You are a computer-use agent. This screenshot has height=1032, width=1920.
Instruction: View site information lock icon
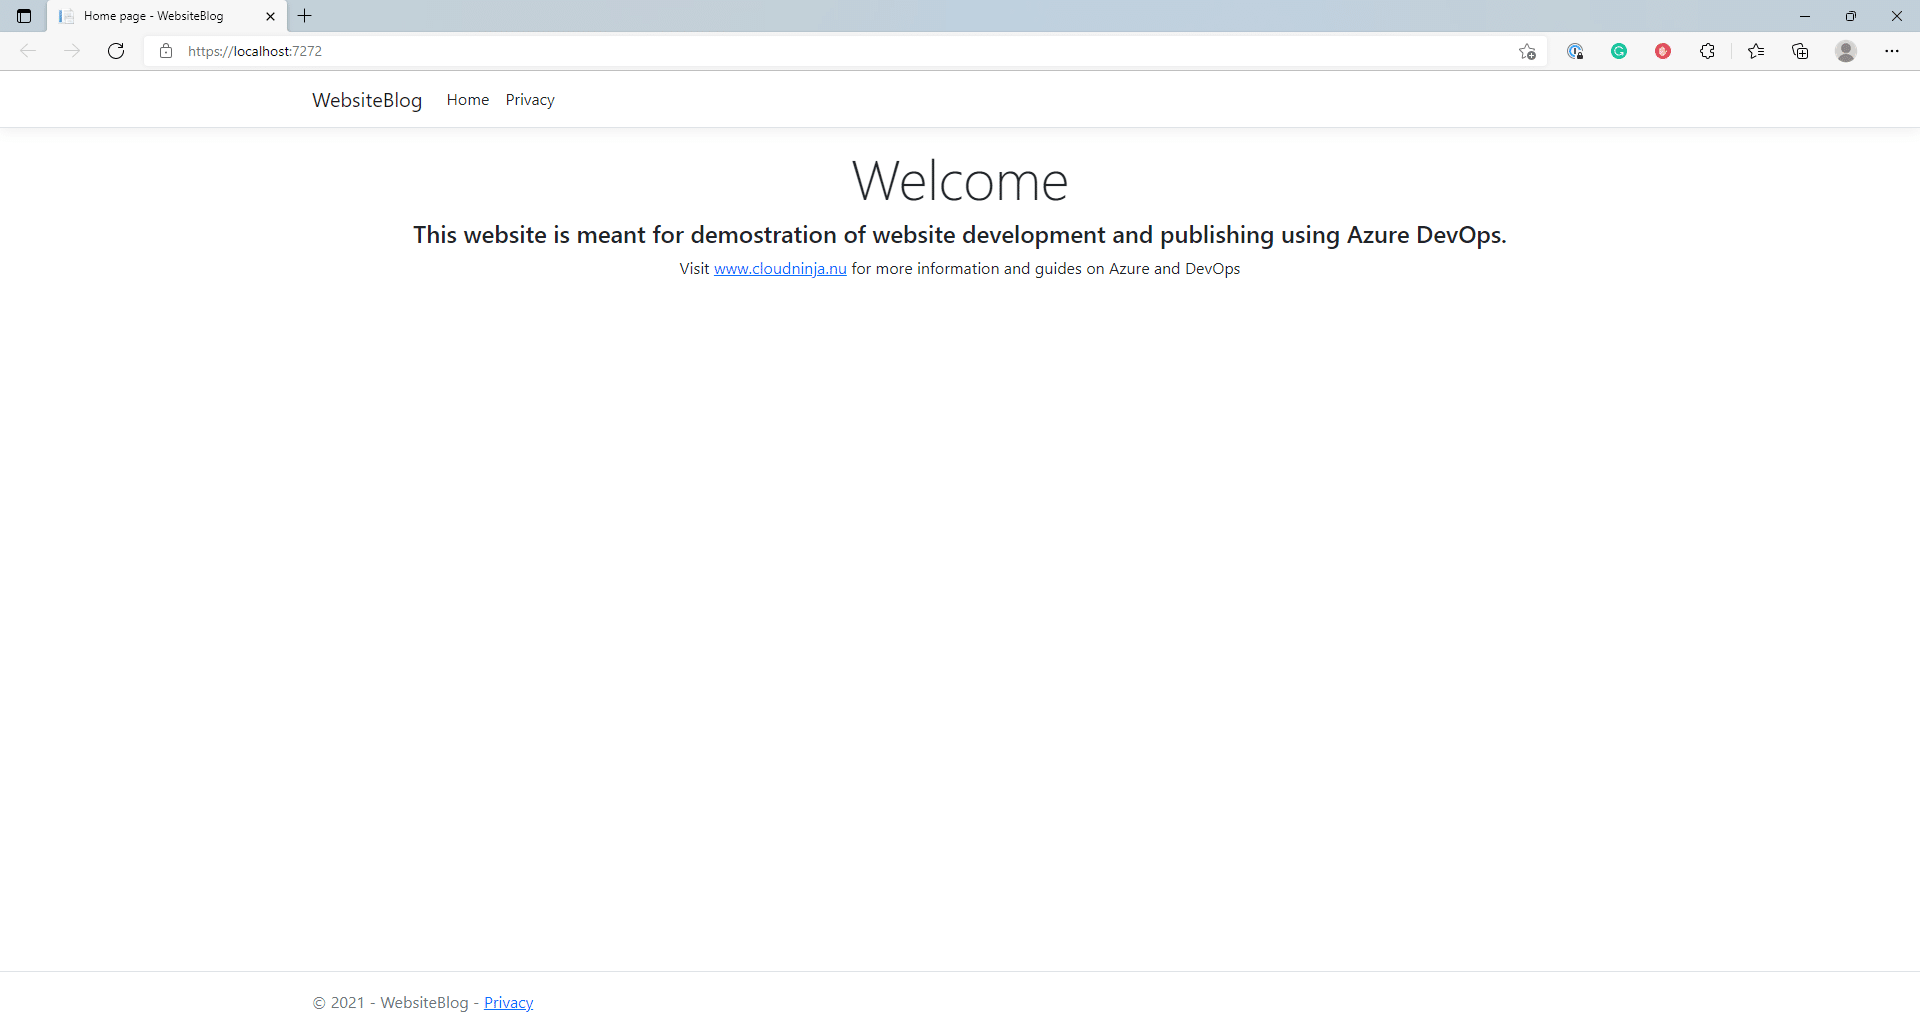[166, 51]
